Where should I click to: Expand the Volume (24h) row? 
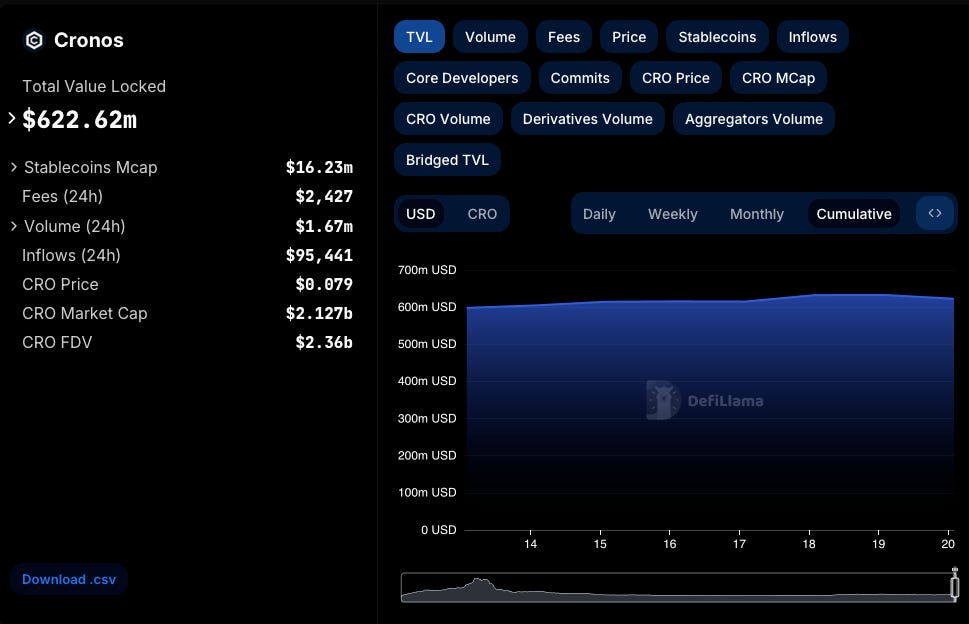coord(14,226)
